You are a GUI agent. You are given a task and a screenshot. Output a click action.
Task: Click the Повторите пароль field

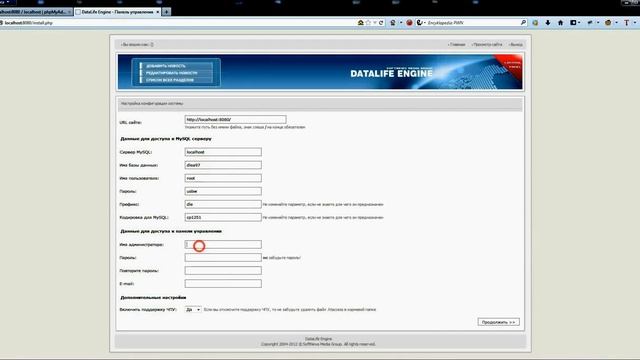click(x=223, y=270)
